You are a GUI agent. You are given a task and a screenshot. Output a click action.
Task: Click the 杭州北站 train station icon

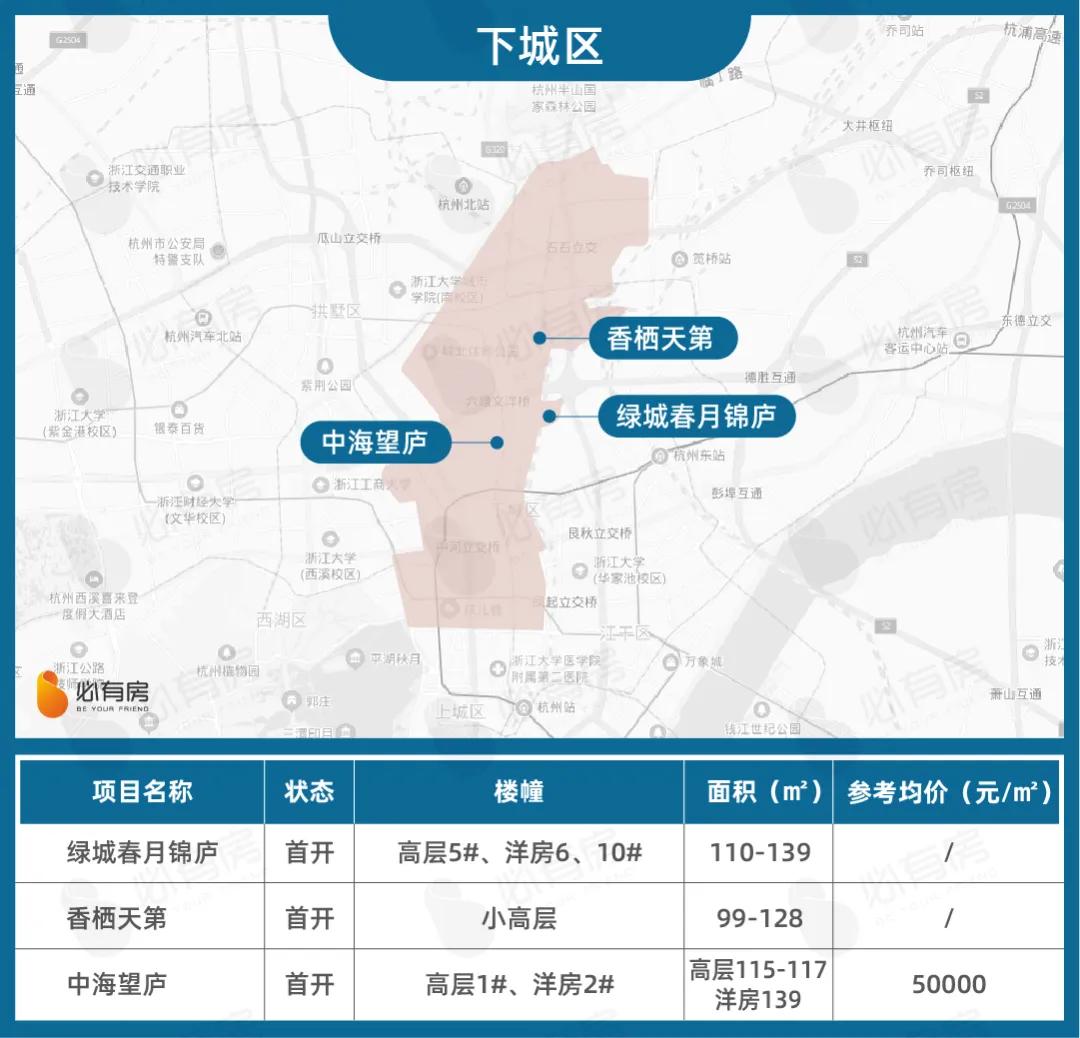pos(464,184)
